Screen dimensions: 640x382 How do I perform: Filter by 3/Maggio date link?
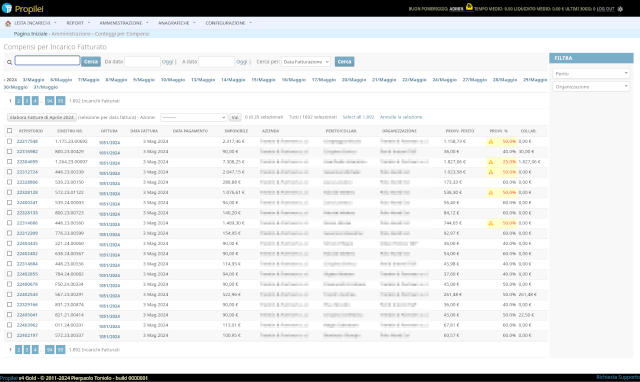point(33,80)
